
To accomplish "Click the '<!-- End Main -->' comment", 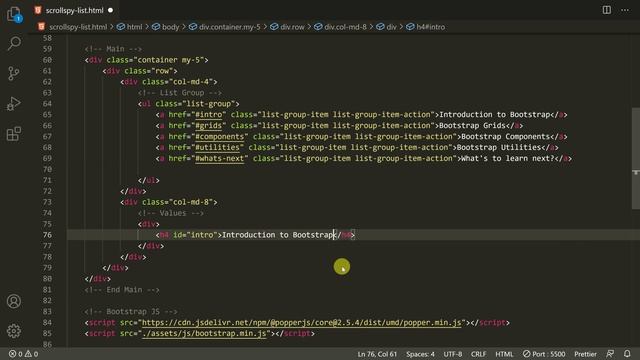I will coord(122,290).
